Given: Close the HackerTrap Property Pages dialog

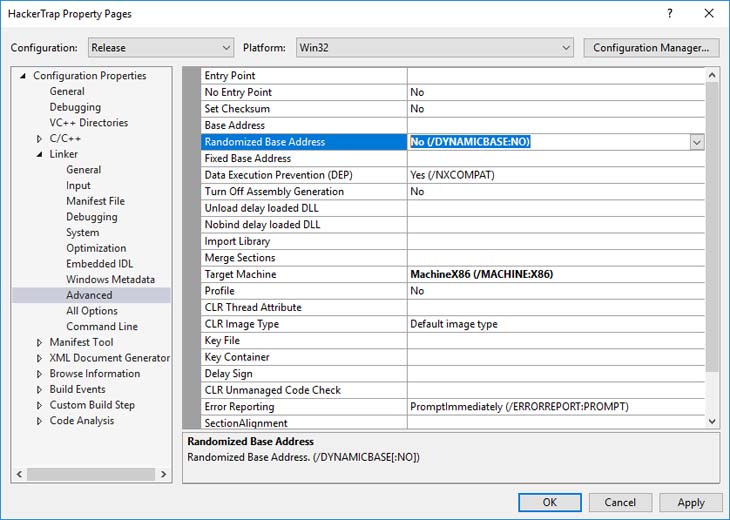Looking at the screenshot, I should (x=709, y=14).
